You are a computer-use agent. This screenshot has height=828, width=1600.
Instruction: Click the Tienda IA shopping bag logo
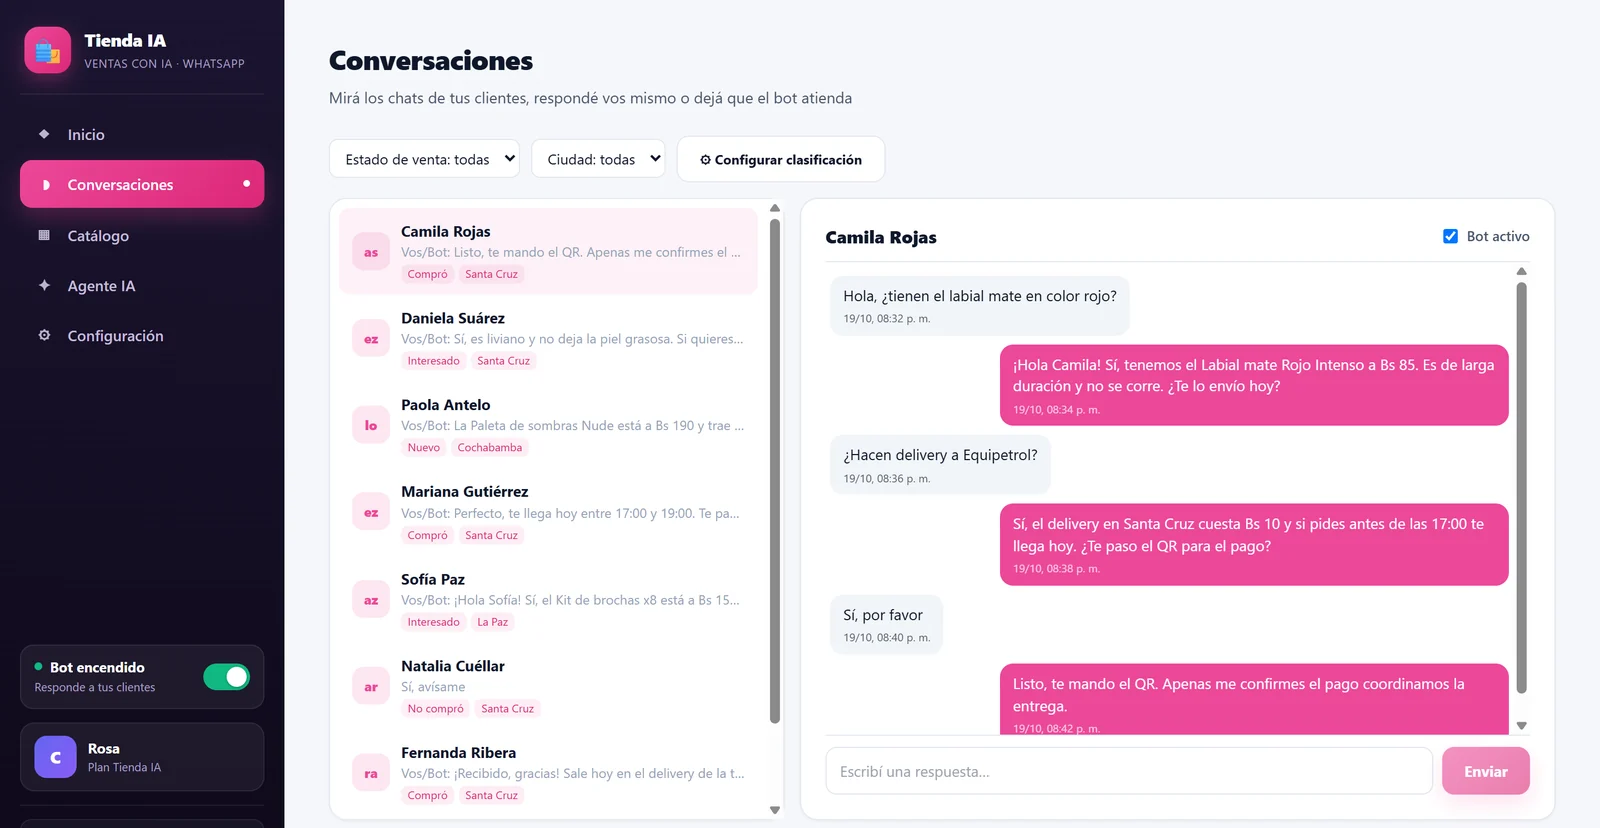pos(48,51)
